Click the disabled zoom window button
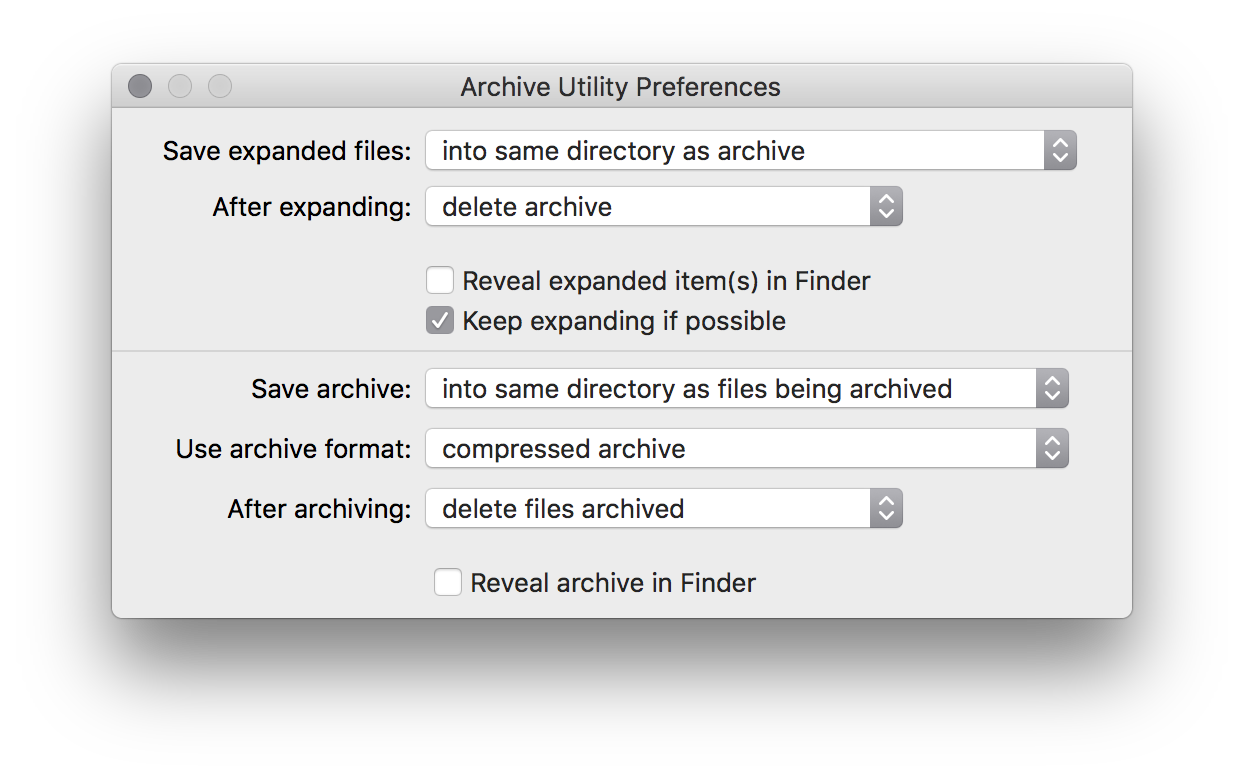This screenshot has height=778, width=1244. (x=220, y=87)
